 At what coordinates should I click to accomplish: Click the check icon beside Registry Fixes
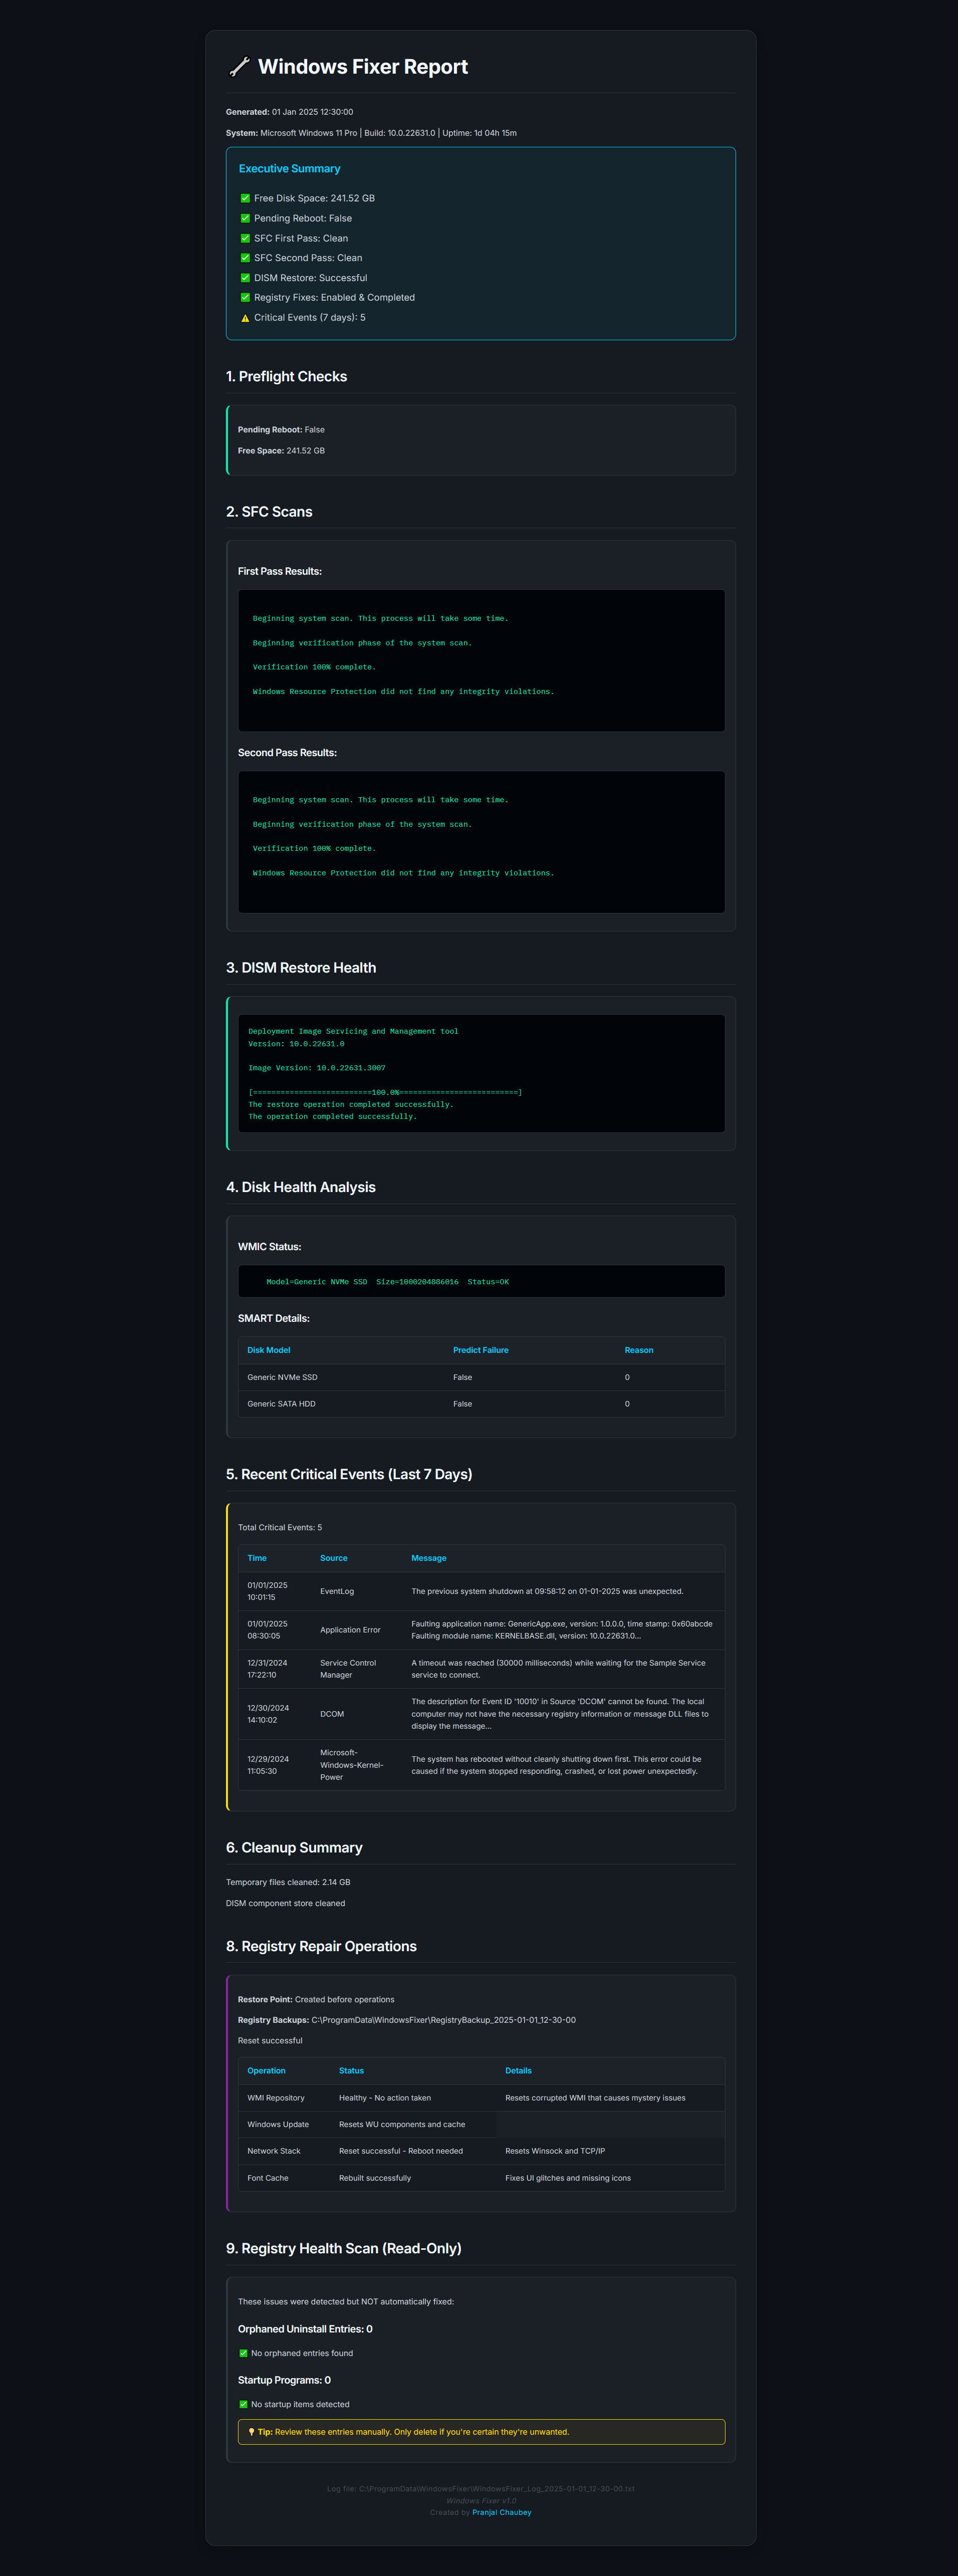tap(245, 298)
